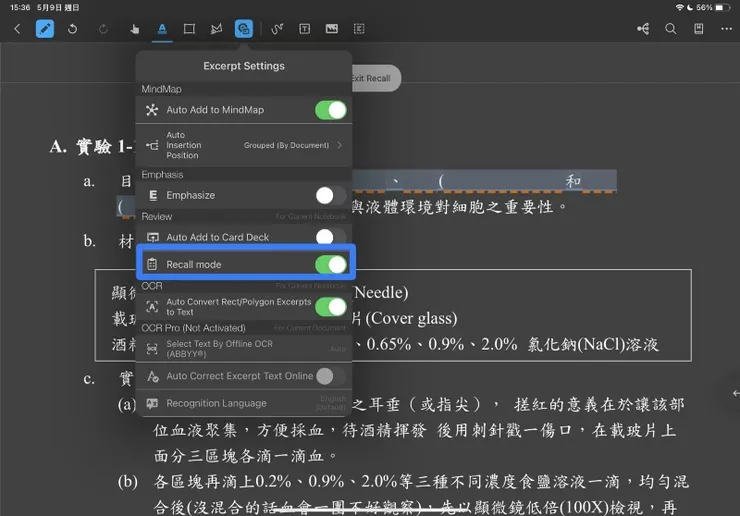Open the bookmarks icon in the toolbar
740x516 pixels.
pos(698,29)
